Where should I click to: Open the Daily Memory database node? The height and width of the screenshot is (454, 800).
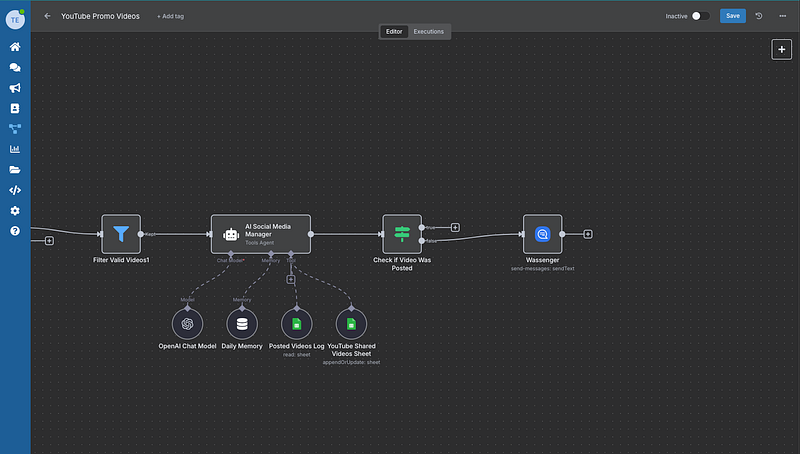coord(241,323)
